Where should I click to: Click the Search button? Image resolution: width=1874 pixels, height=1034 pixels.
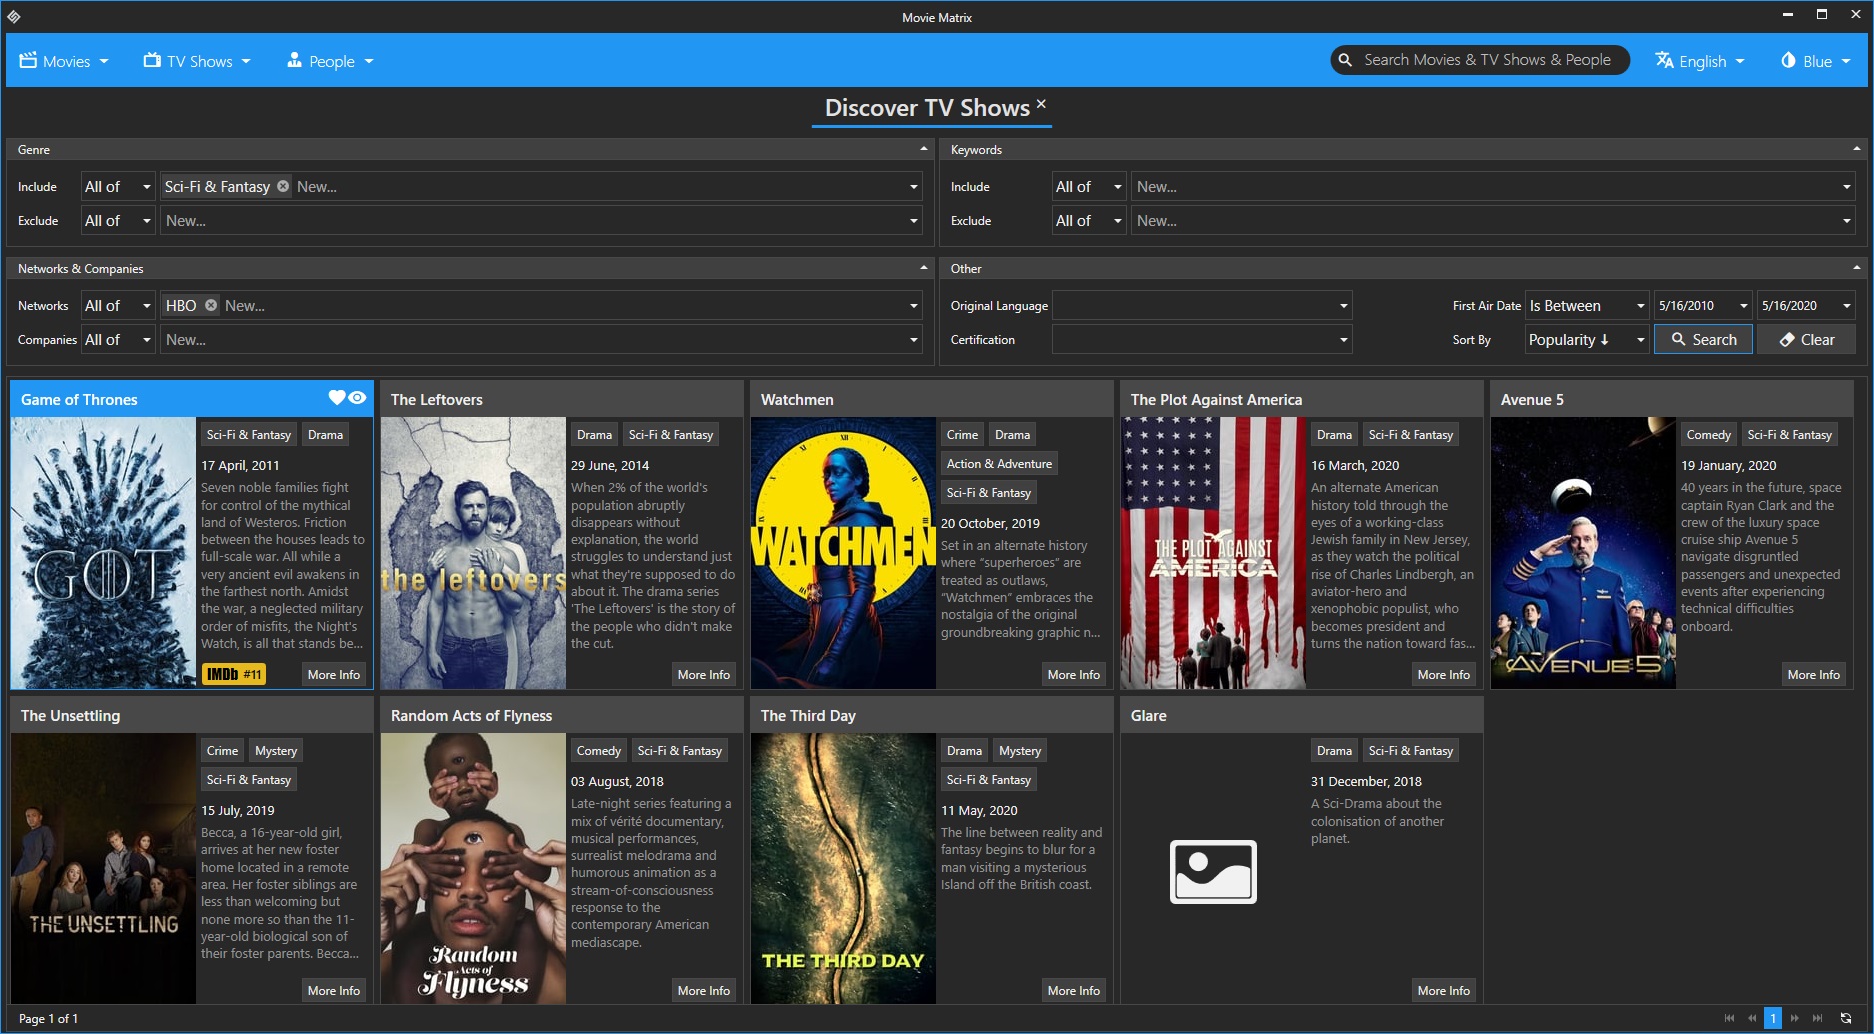pos(1703,339)
